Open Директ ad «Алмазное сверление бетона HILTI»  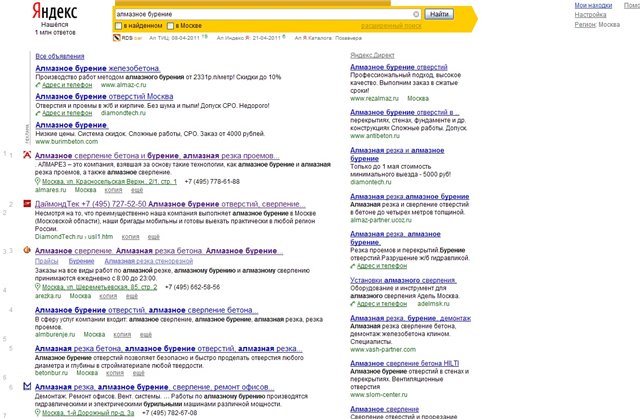(404, 363)
